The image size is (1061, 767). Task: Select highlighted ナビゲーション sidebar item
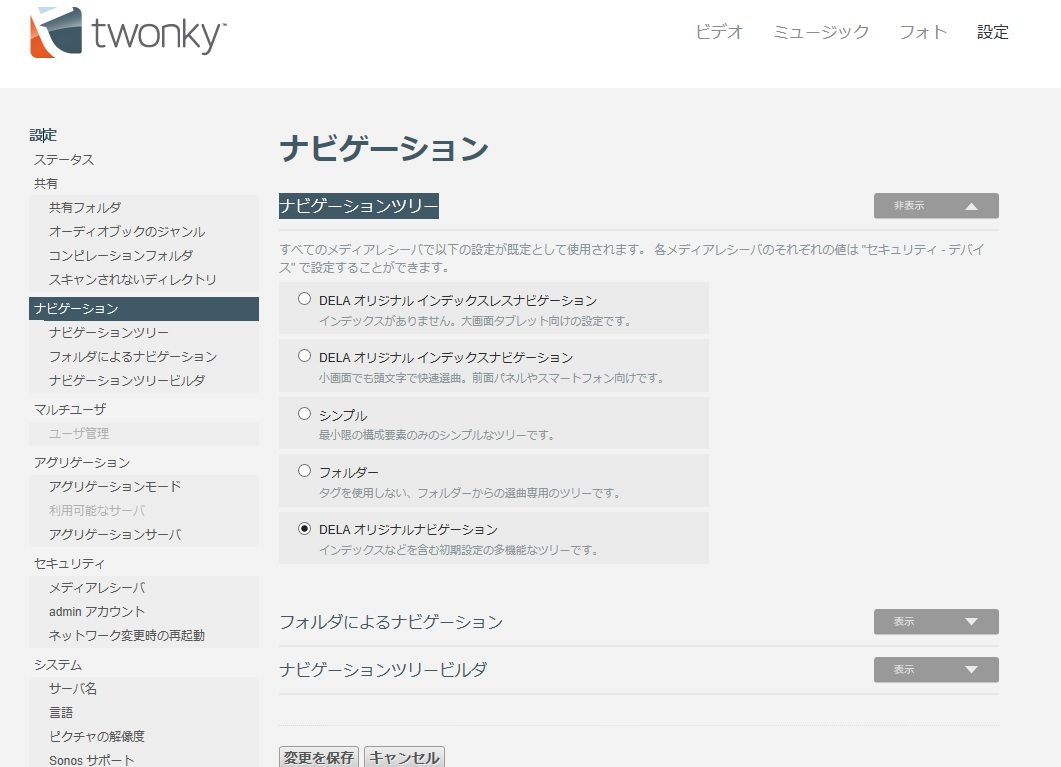coord(143,308)
